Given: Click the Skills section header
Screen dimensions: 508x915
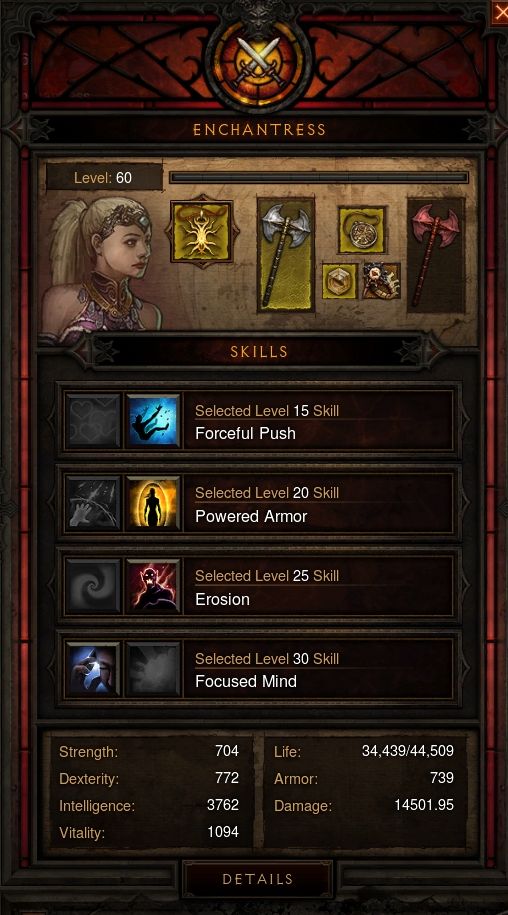Looking at the screenshot, I should click(259, 351).
